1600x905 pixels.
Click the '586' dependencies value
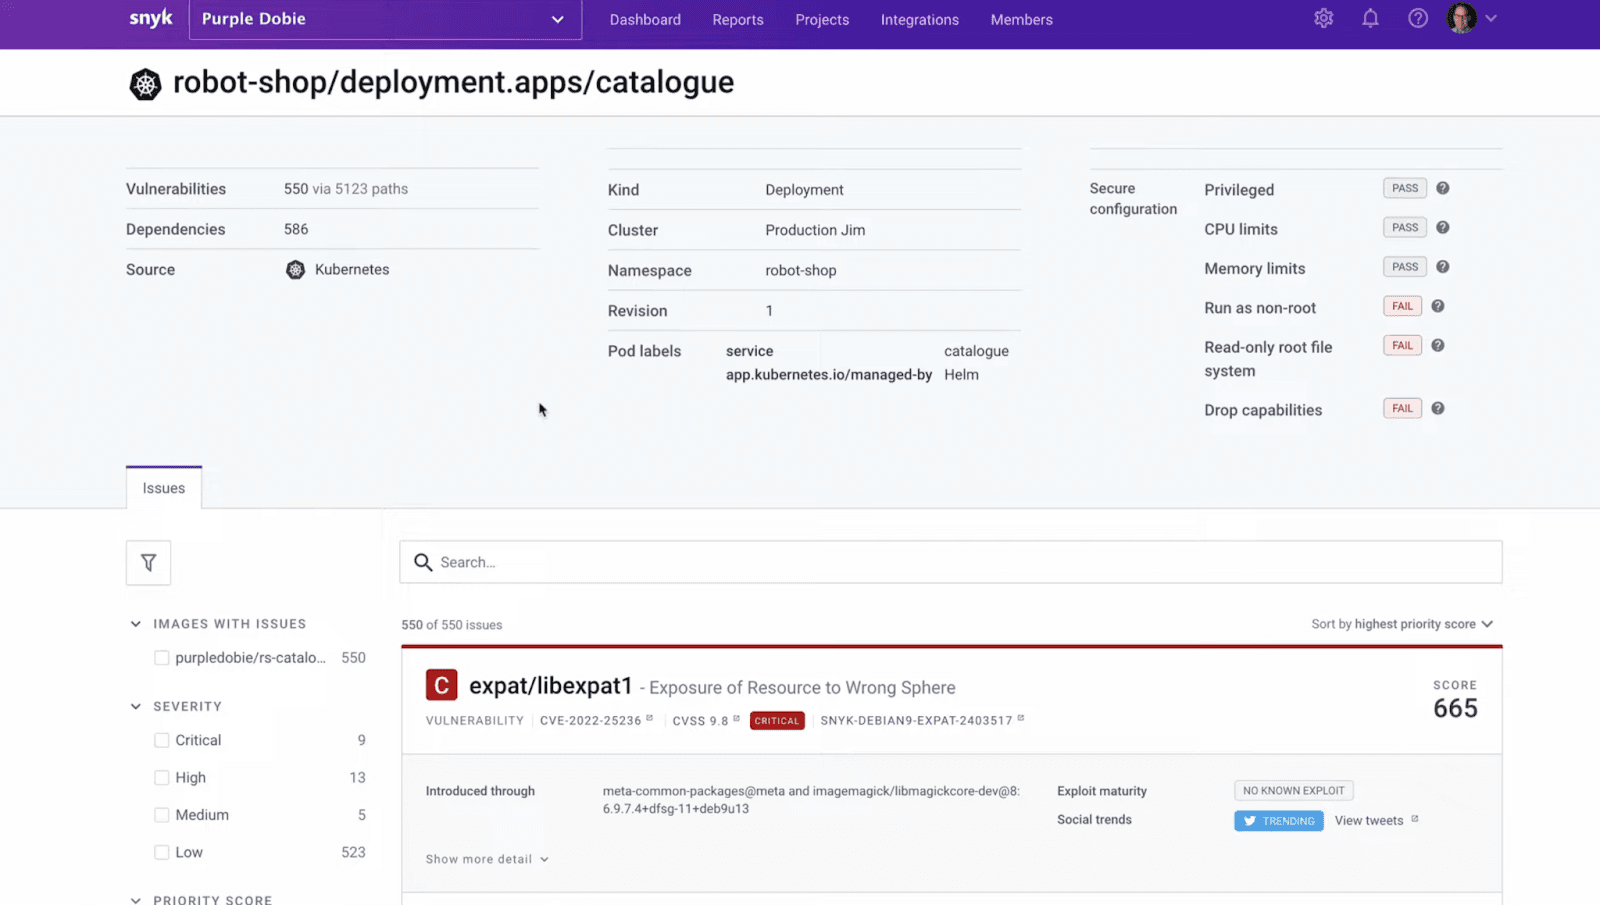(296, 229)
